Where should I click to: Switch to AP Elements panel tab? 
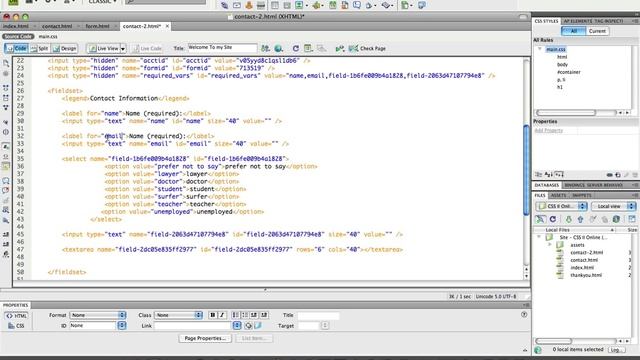[577, 21]
